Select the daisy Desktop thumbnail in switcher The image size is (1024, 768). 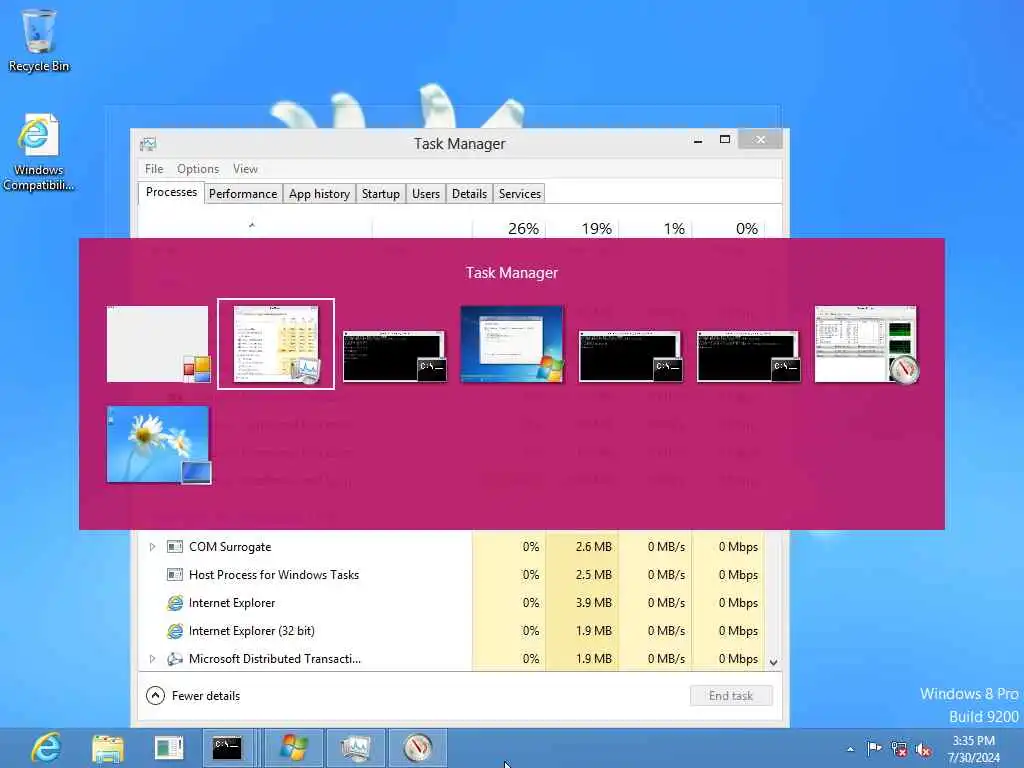point(158,445)
